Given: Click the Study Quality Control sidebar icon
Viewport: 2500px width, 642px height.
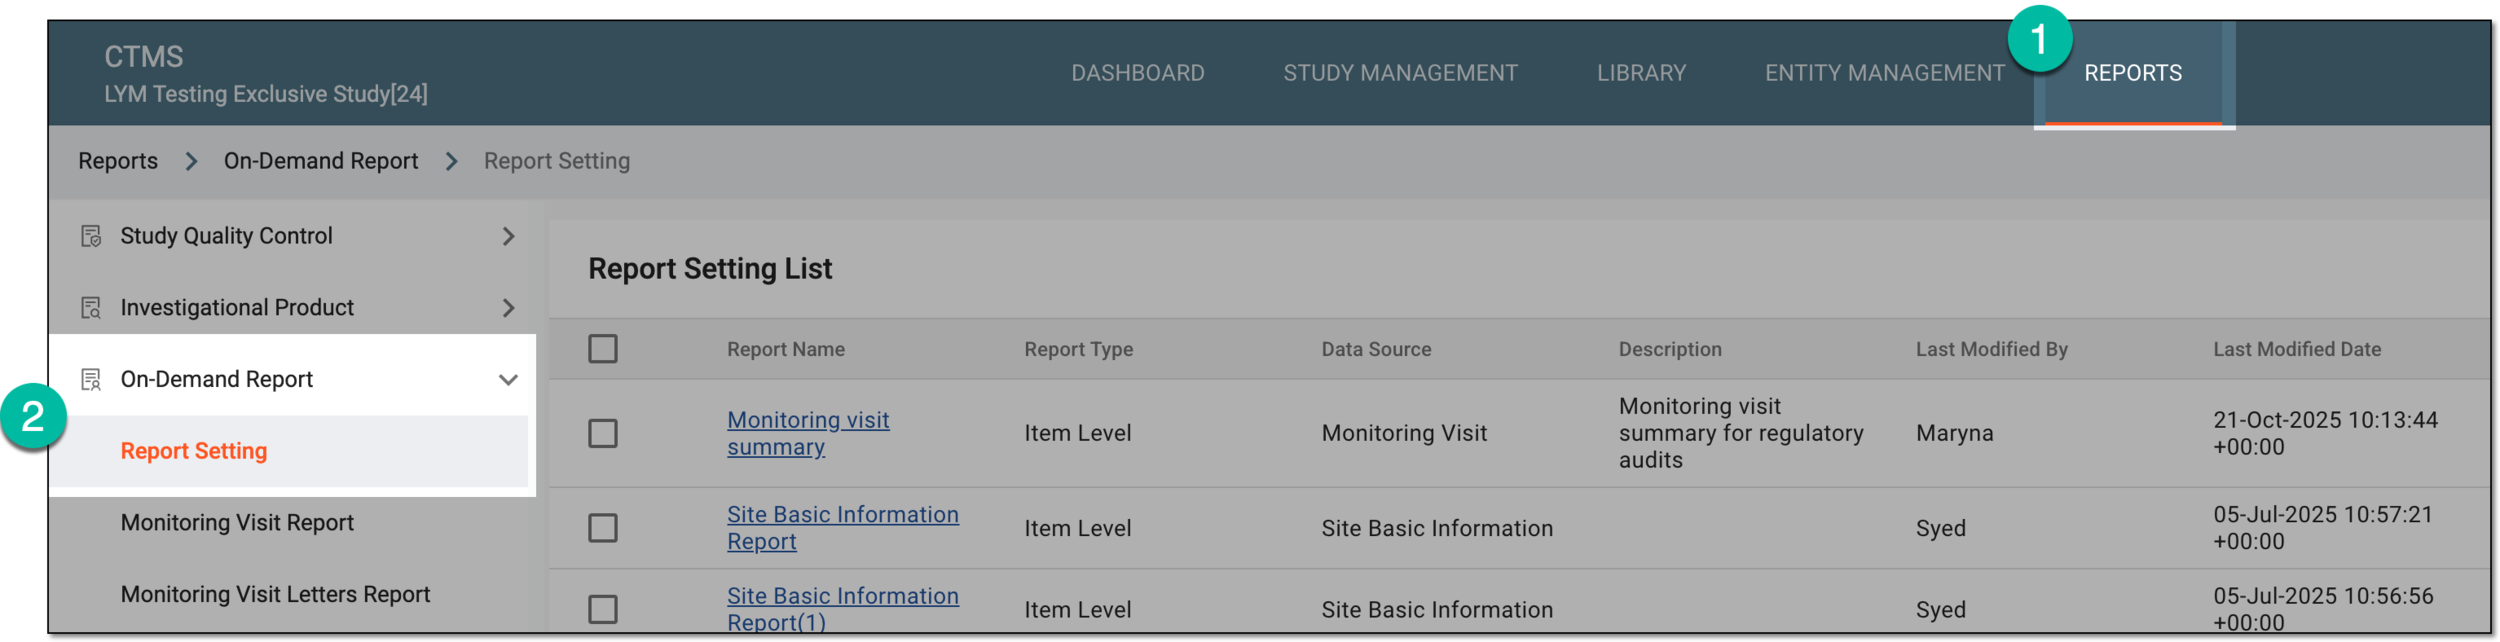Looking at the screenshot, I should (91, 236).
